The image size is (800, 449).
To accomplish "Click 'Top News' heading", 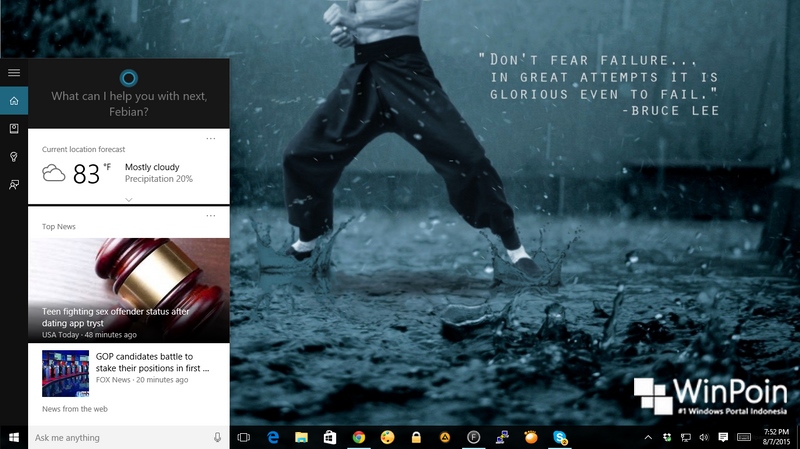I will coord(59,227).
